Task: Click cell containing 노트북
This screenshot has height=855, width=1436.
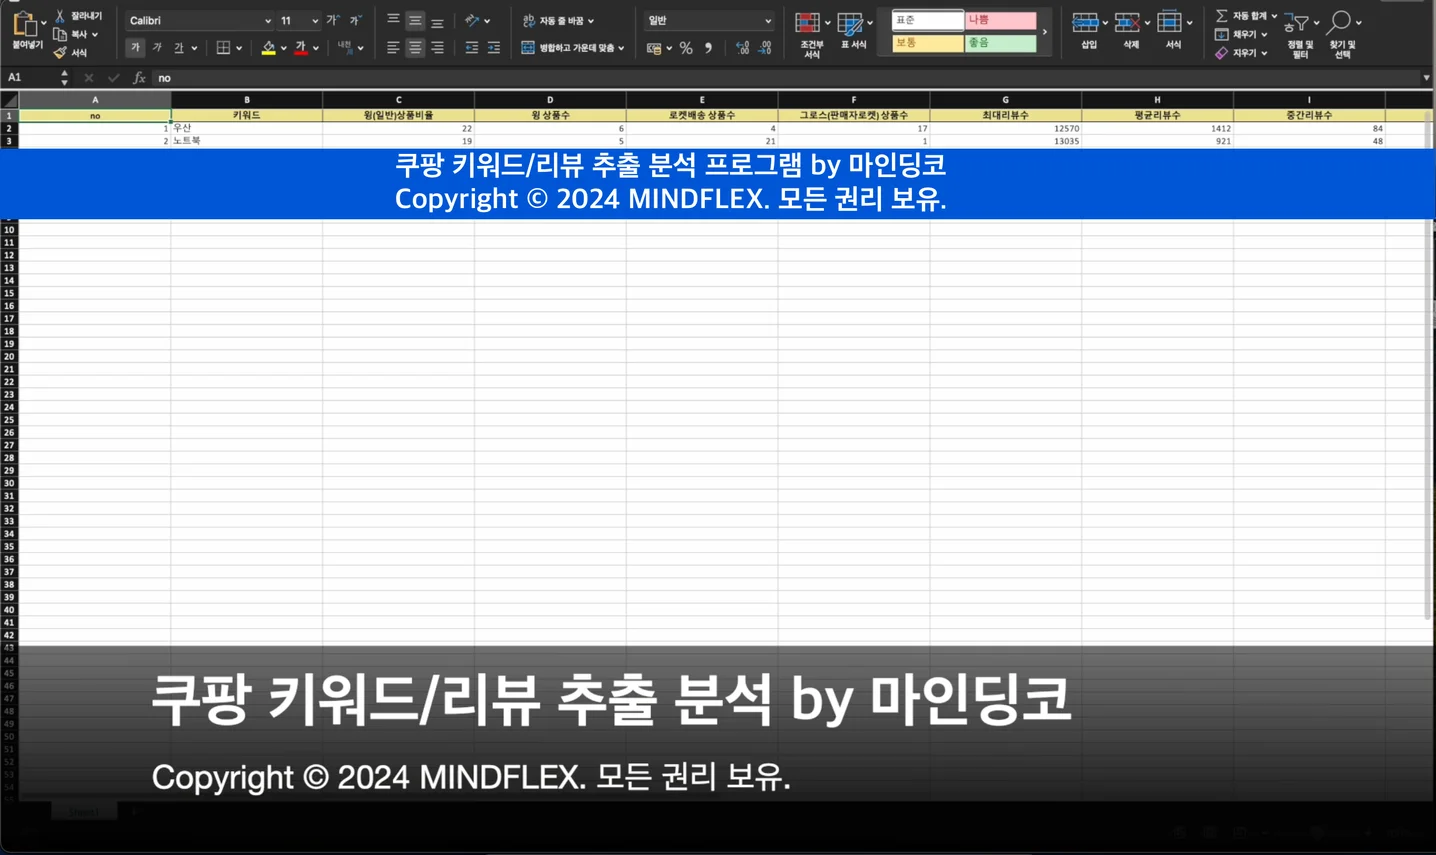Action: click(247, 141)
